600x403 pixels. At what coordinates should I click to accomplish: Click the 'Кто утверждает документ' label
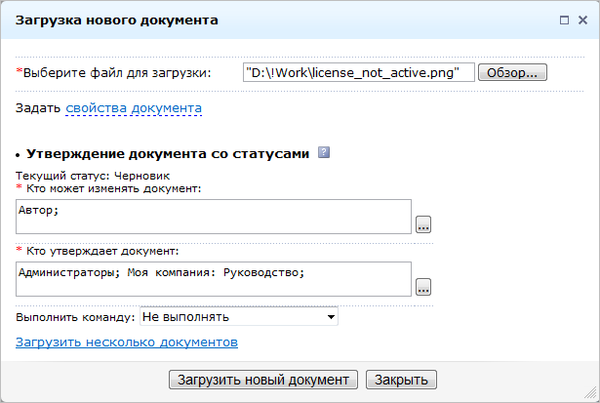coord(101,250)
